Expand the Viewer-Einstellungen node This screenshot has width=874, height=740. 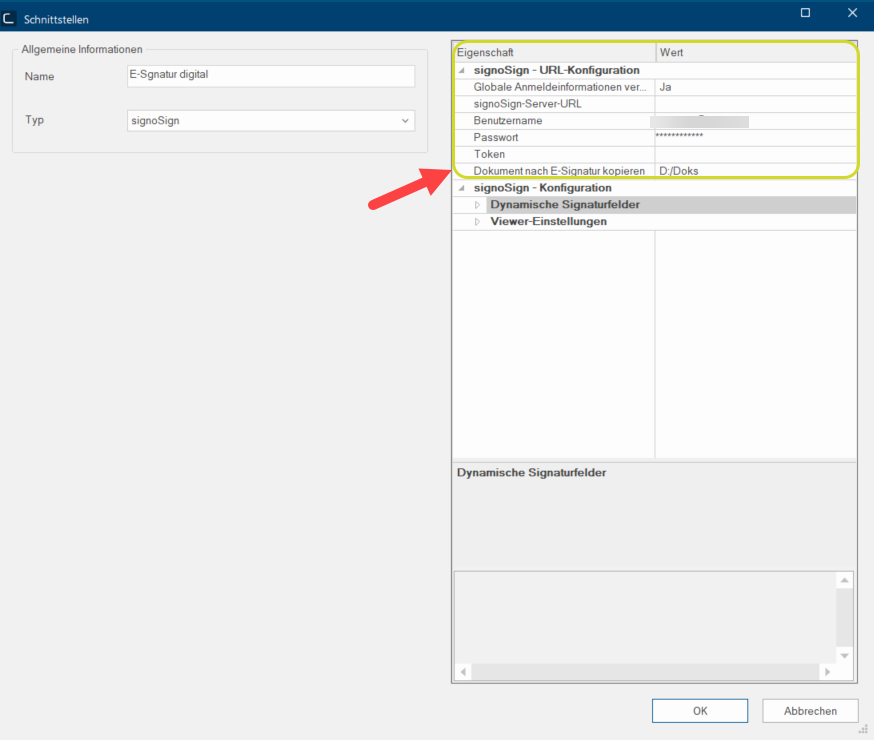click(477, 222)
